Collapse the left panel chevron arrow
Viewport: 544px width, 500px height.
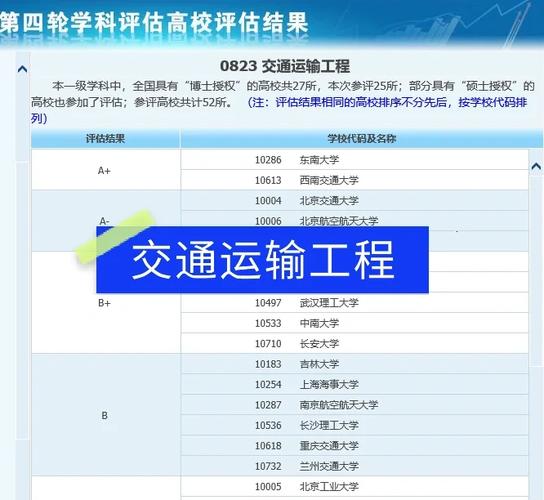coord(23,69)
